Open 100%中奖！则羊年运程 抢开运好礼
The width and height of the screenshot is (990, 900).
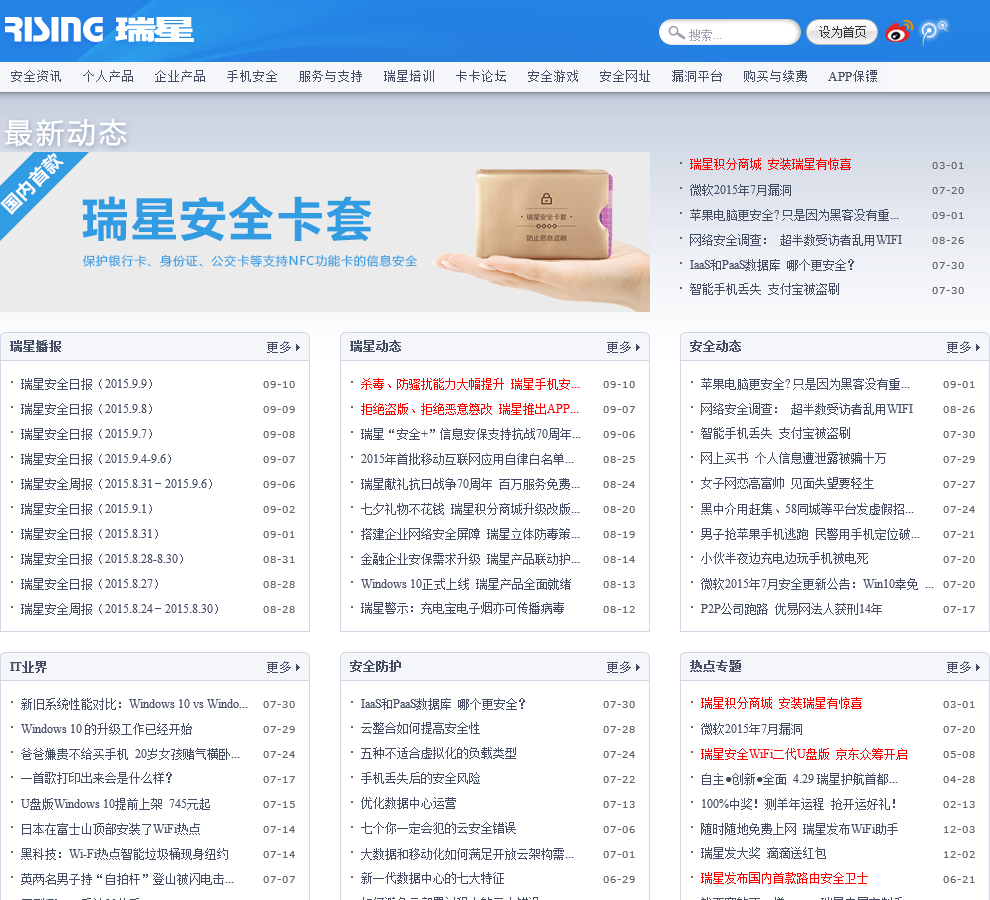[x=799, y=804]
